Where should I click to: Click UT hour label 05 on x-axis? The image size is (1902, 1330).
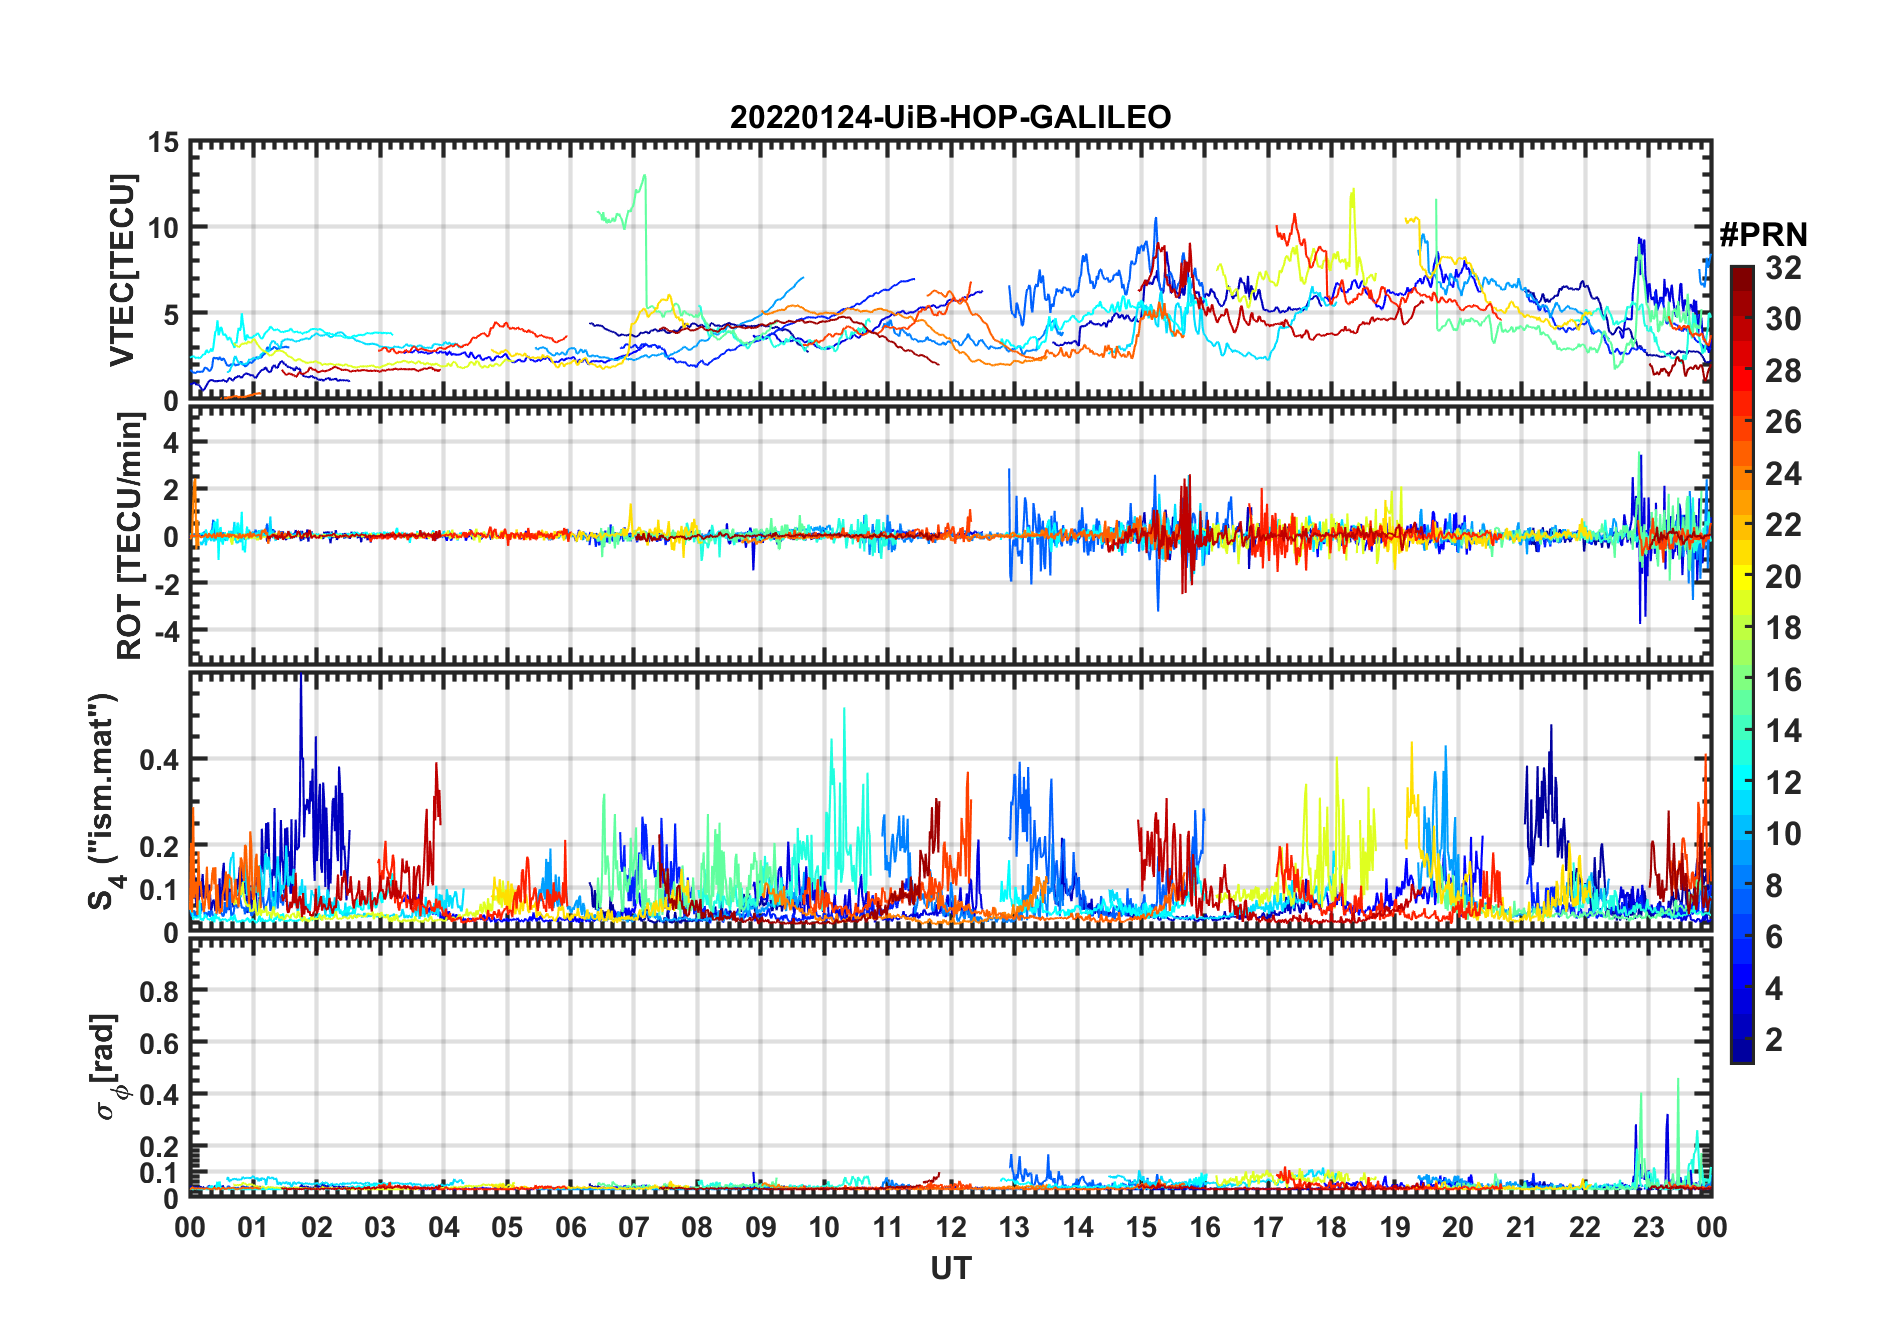point(507,1227)
